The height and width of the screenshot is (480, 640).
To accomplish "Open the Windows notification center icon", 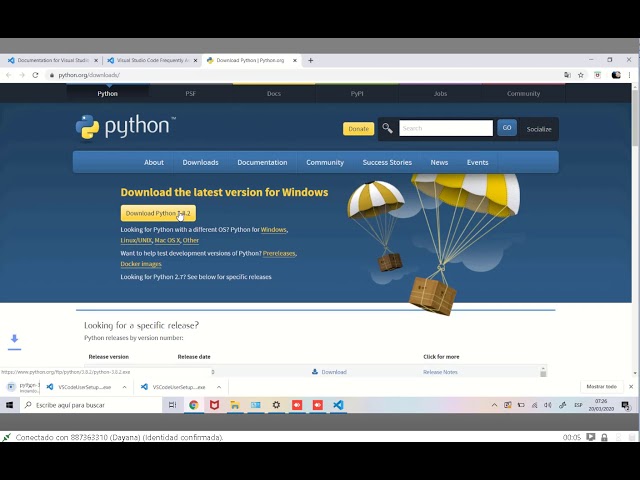I will tap(625, 405).
